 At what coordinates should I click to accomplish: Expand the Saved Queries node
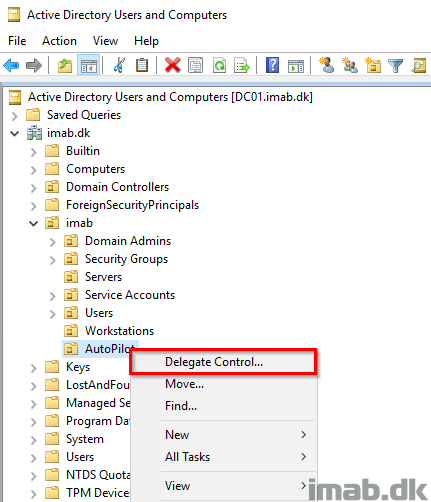(14, 116)
